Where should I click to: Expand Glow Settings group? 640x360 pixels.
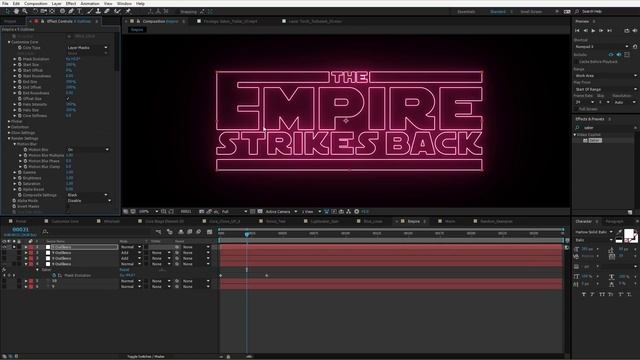point(9,133)
